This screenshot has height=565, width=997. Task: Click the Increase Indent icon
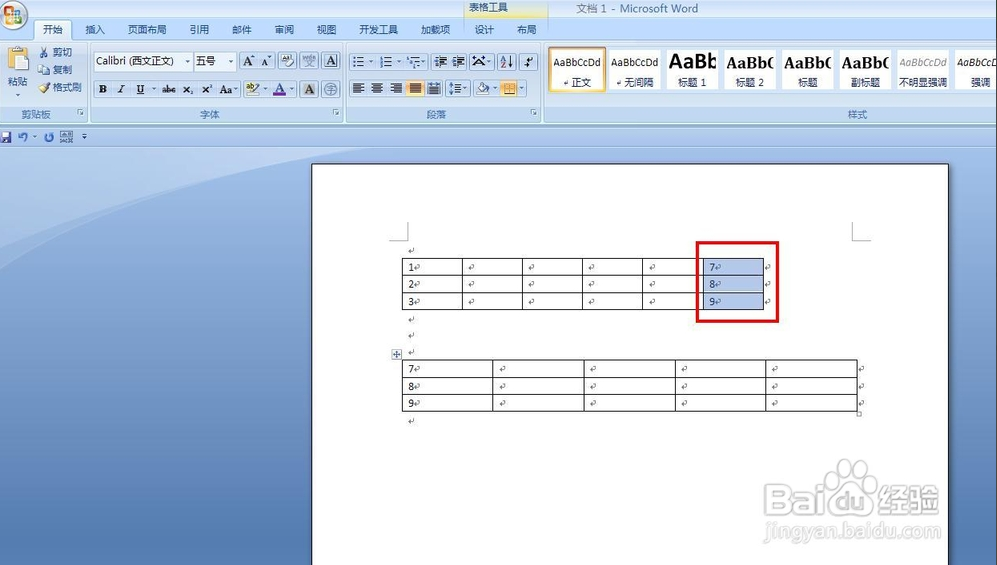pos(458,62)
